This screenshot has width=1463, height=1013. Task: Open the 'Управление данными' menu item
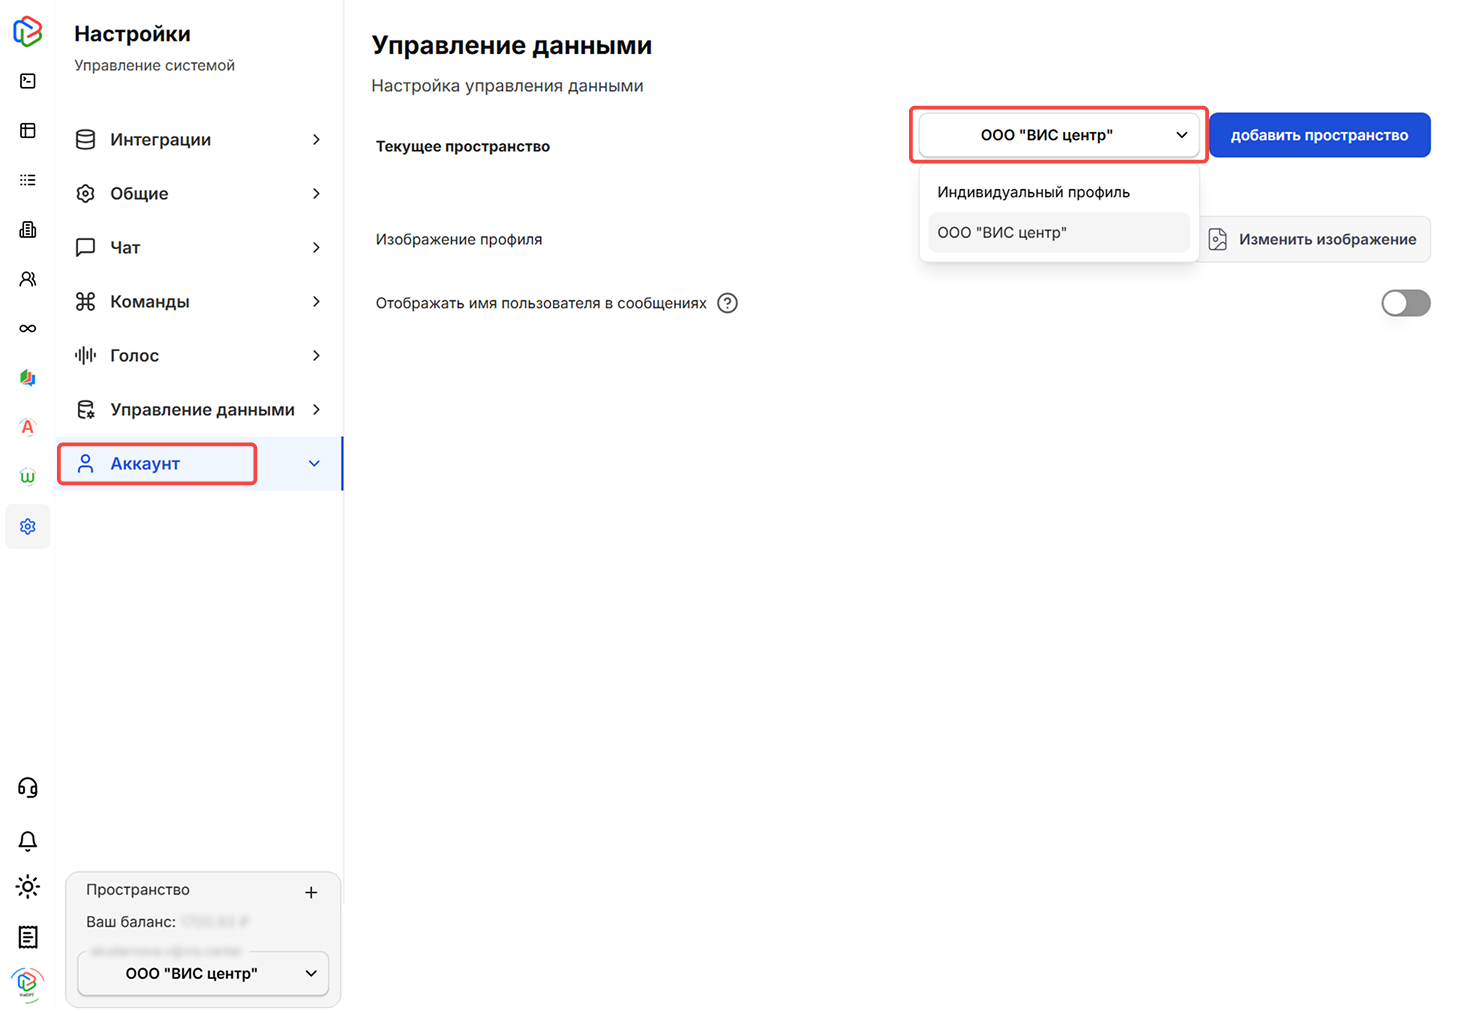pos(199,409)
